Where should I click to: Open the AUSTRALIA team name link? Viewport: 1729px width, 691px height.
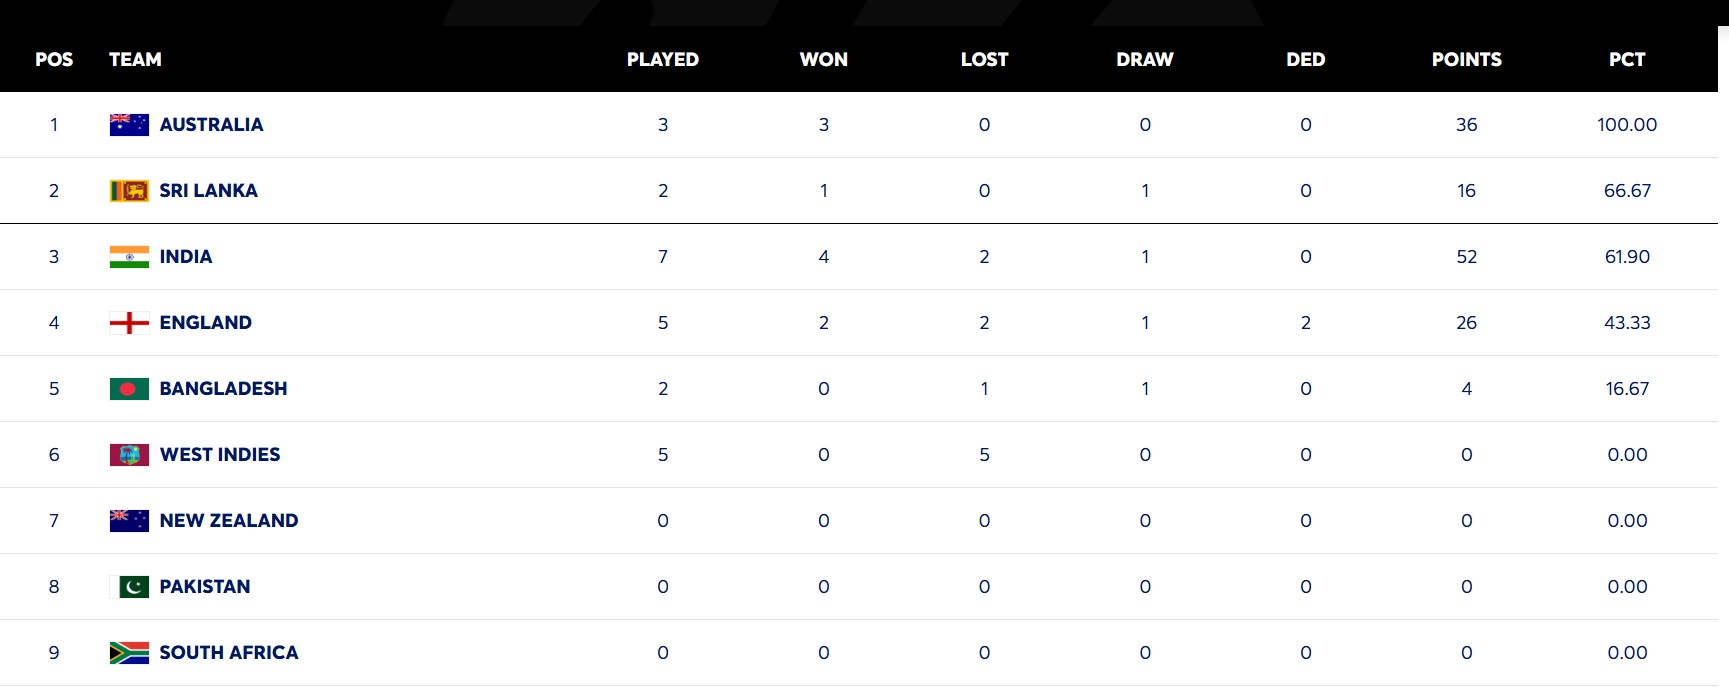211,125
